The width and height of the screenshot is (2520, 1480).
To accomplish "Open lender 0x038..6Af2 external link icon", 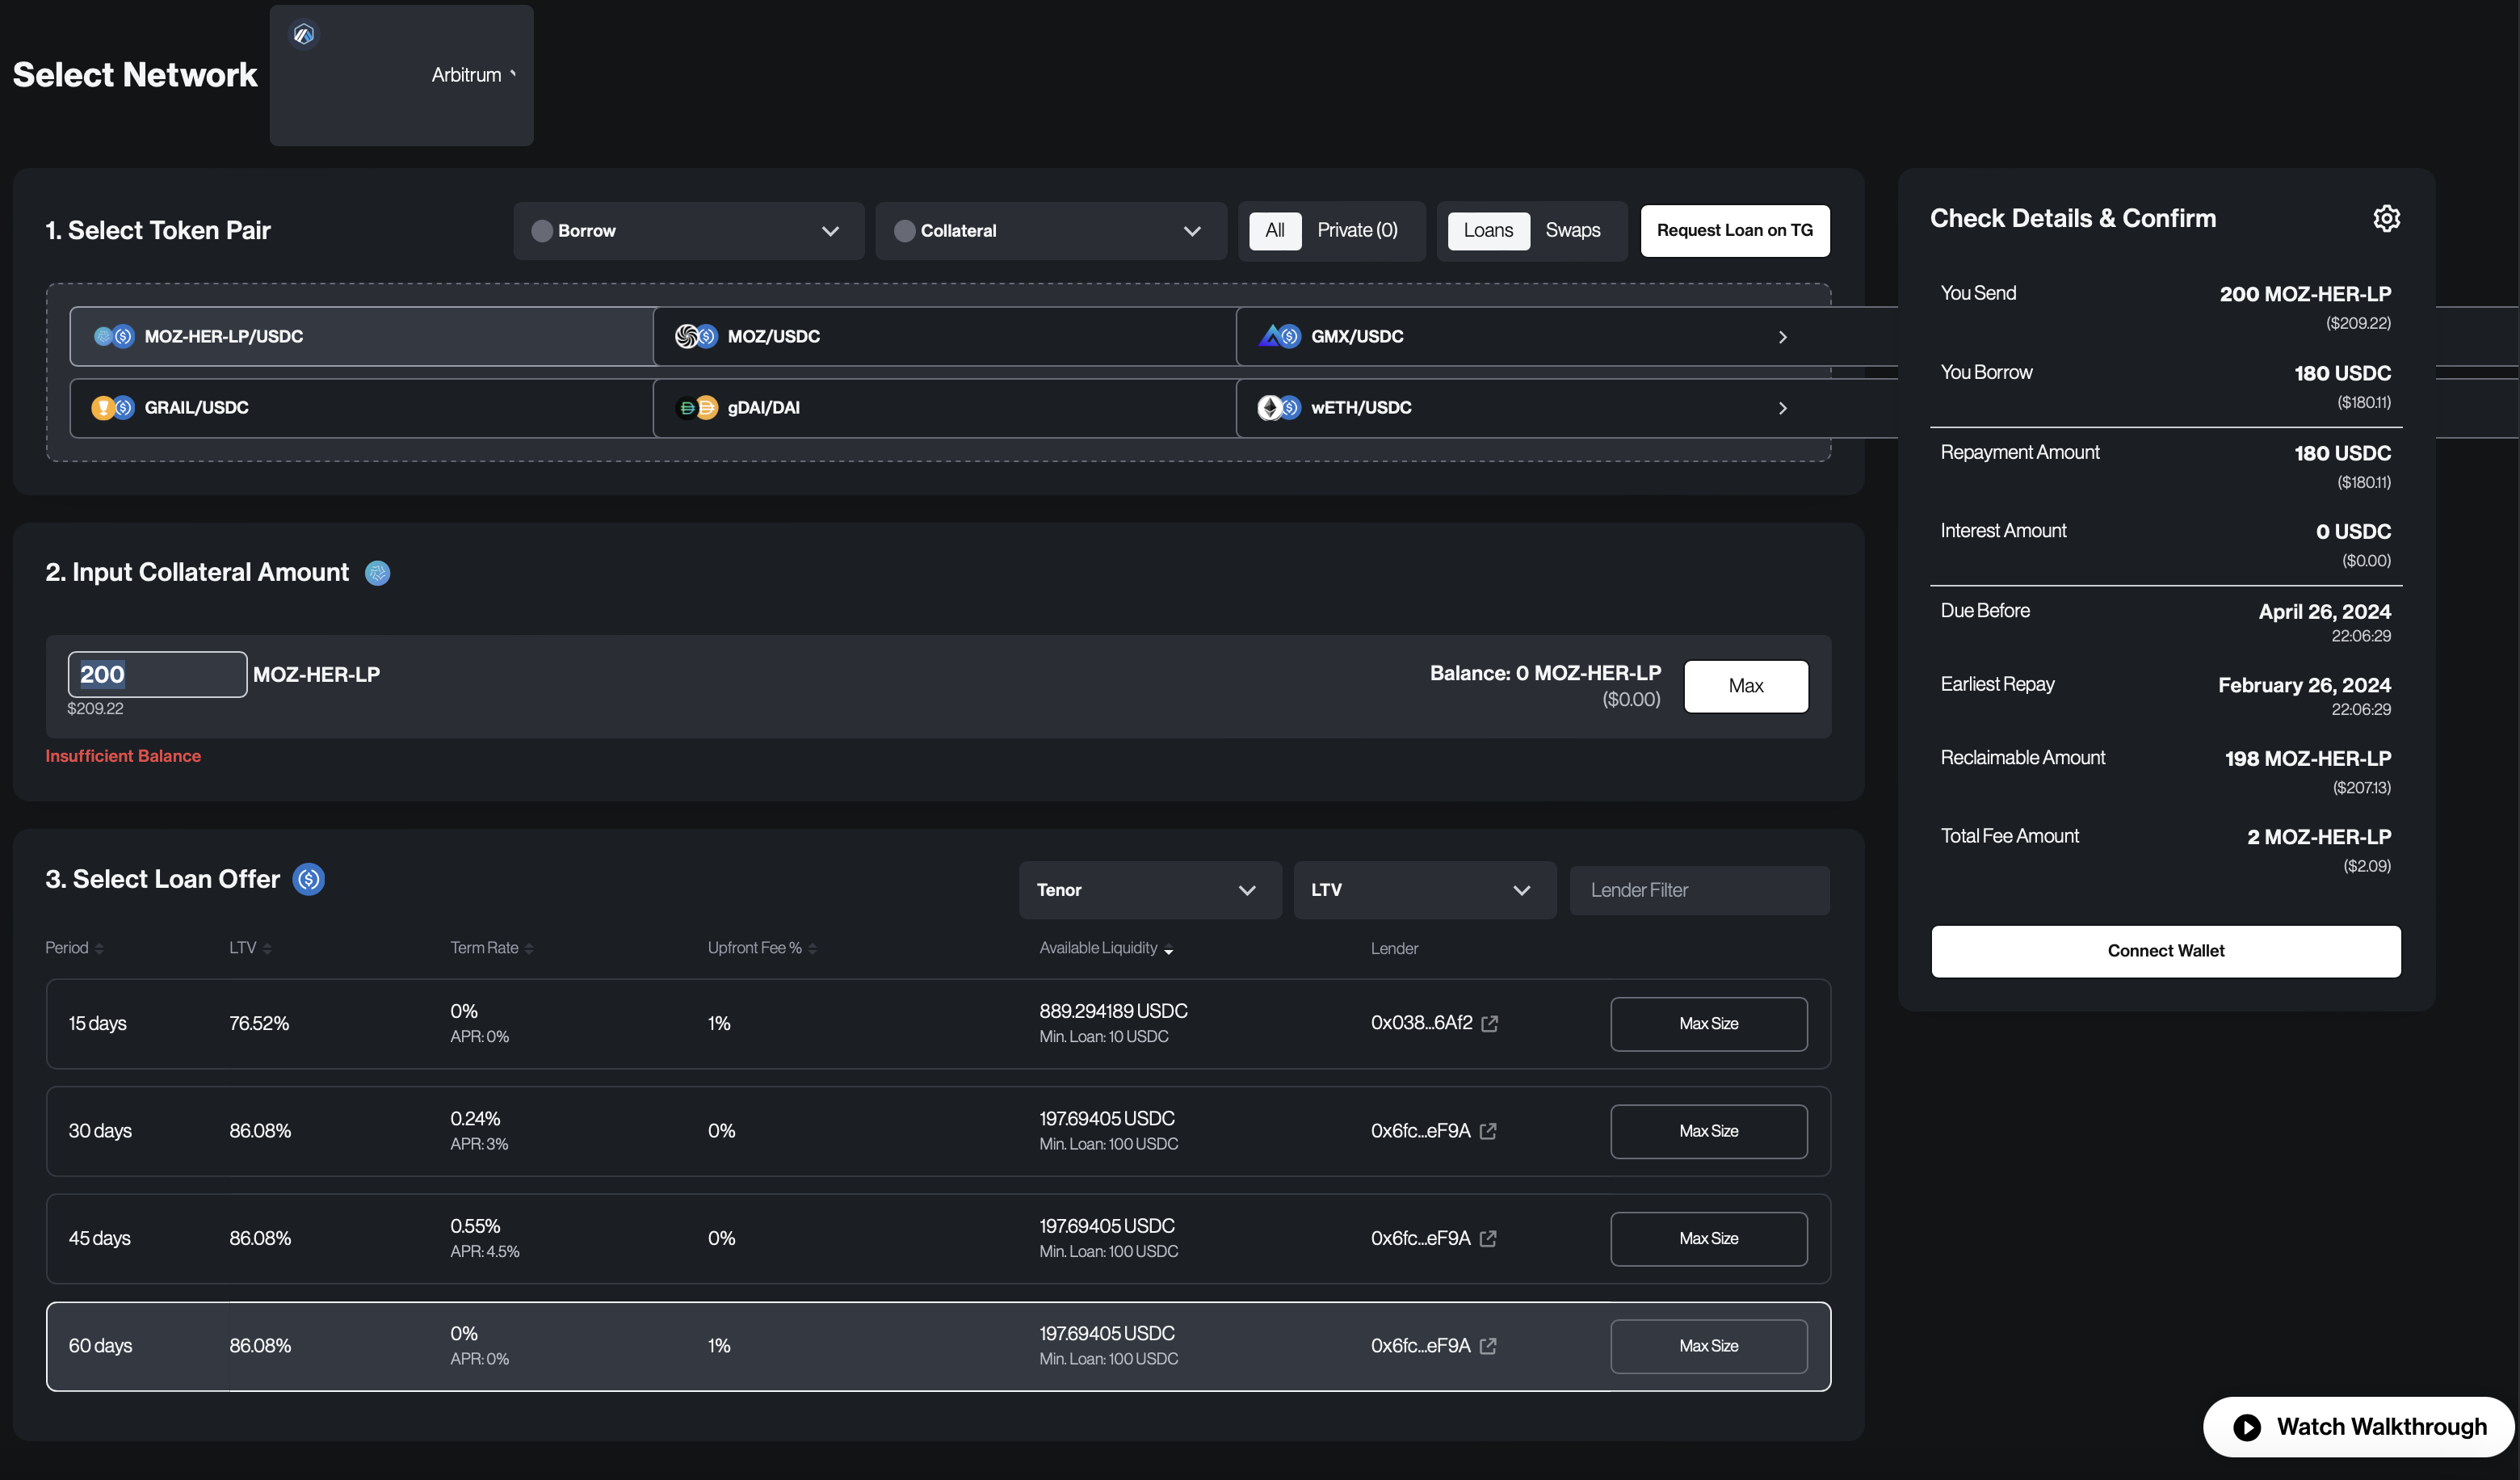I will click(x=1490, y=1023).
